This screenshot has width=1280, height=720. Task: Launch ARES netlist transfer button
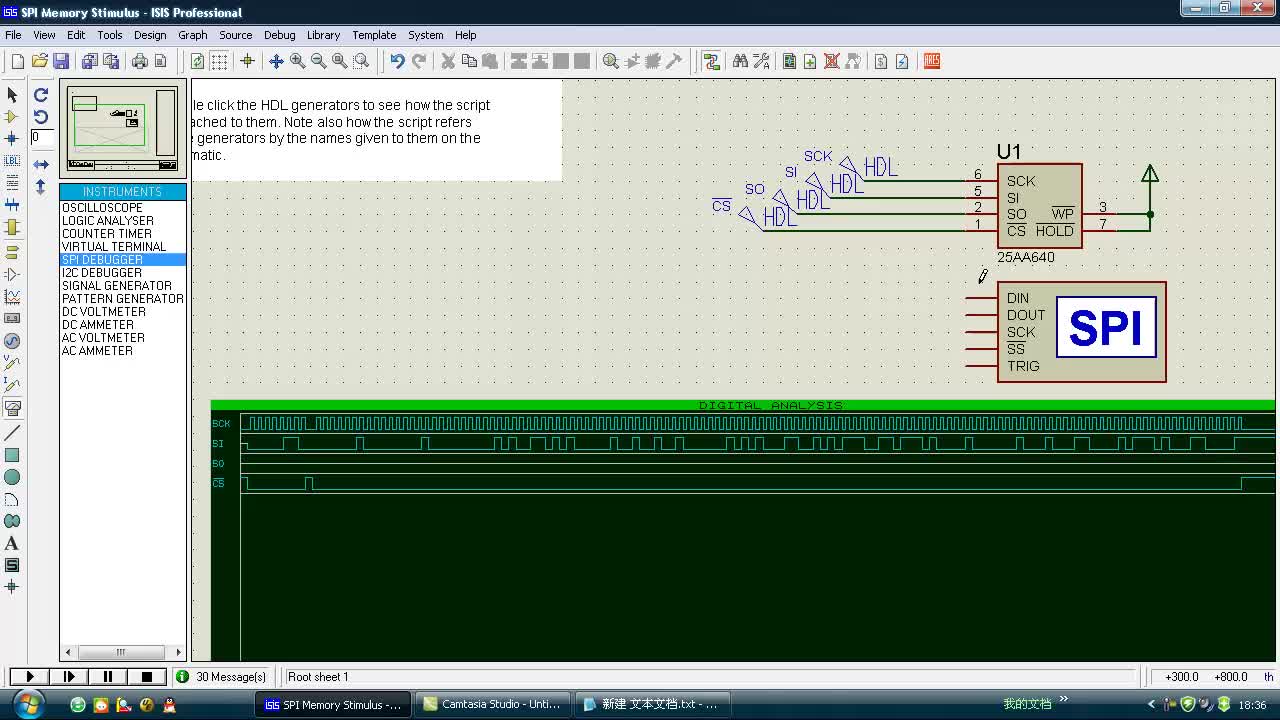(x=931, y=61)
